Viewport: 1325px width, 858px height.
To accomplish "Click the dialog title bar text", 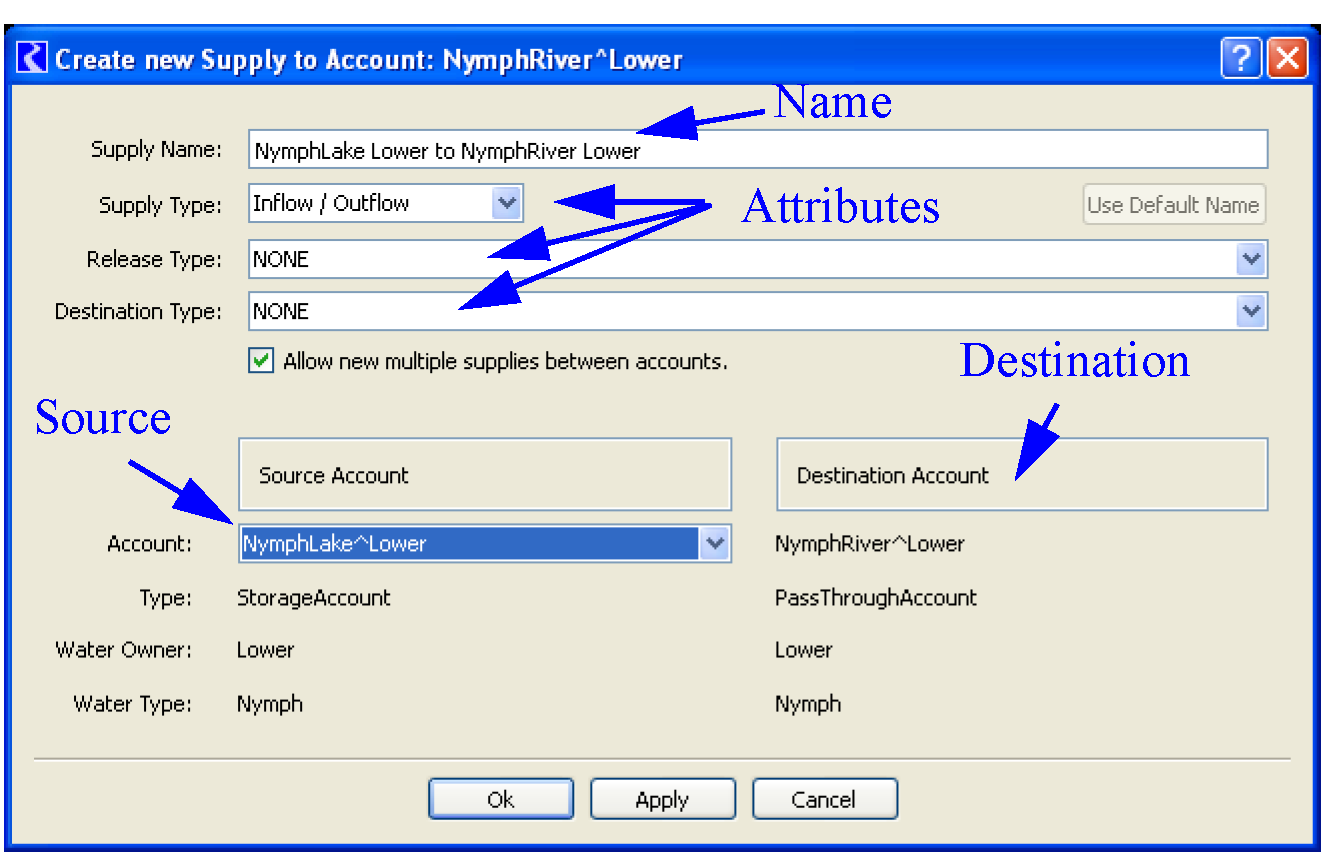I will pyautogui.click(x=368, y=60).
